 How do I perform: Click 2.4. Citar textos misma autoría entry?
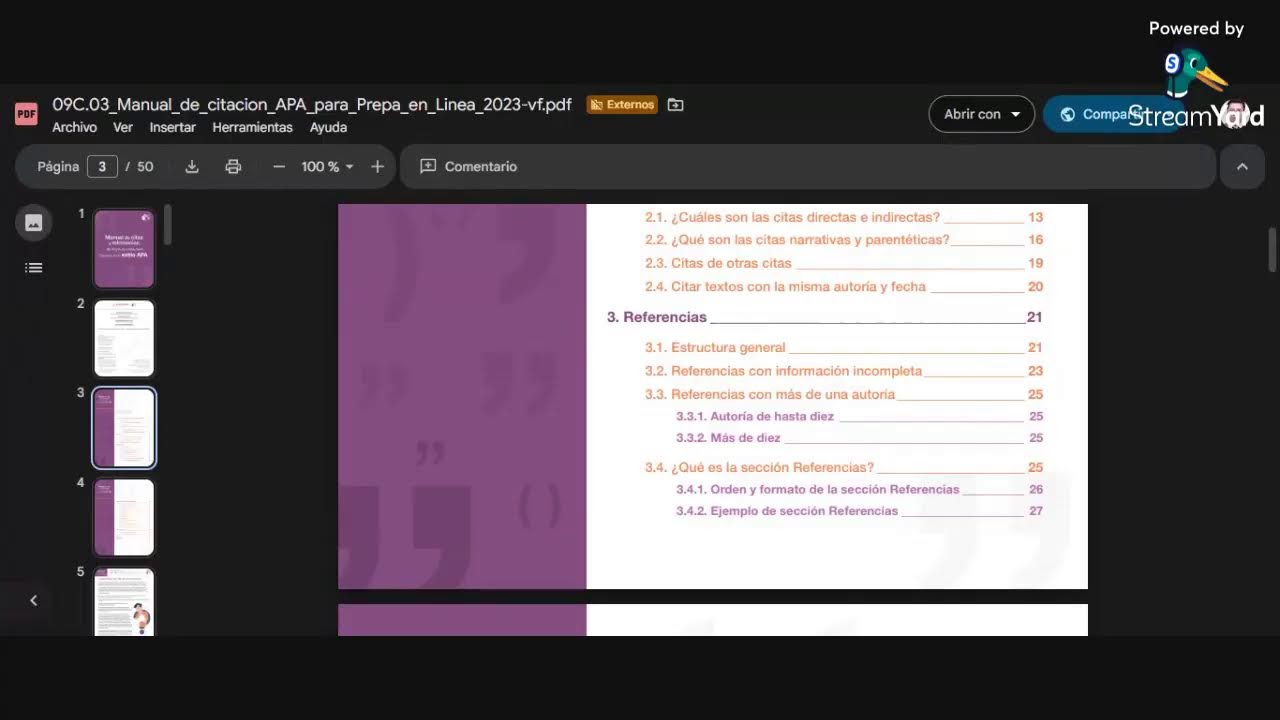(x=844, y=287)
